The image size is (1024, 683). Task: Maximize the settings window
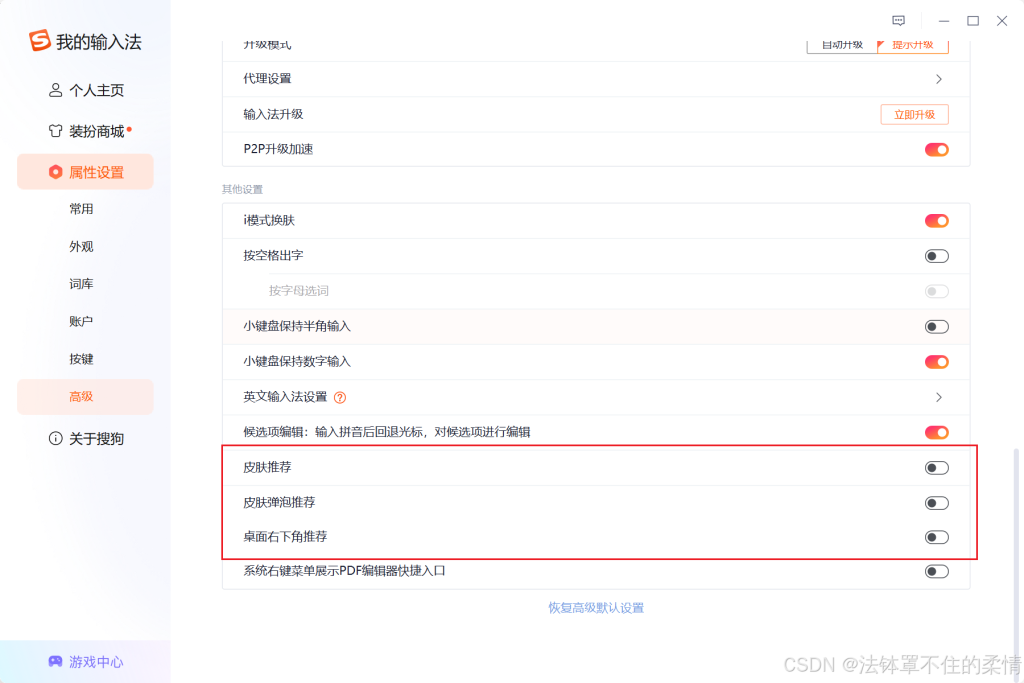click(973, 21)
